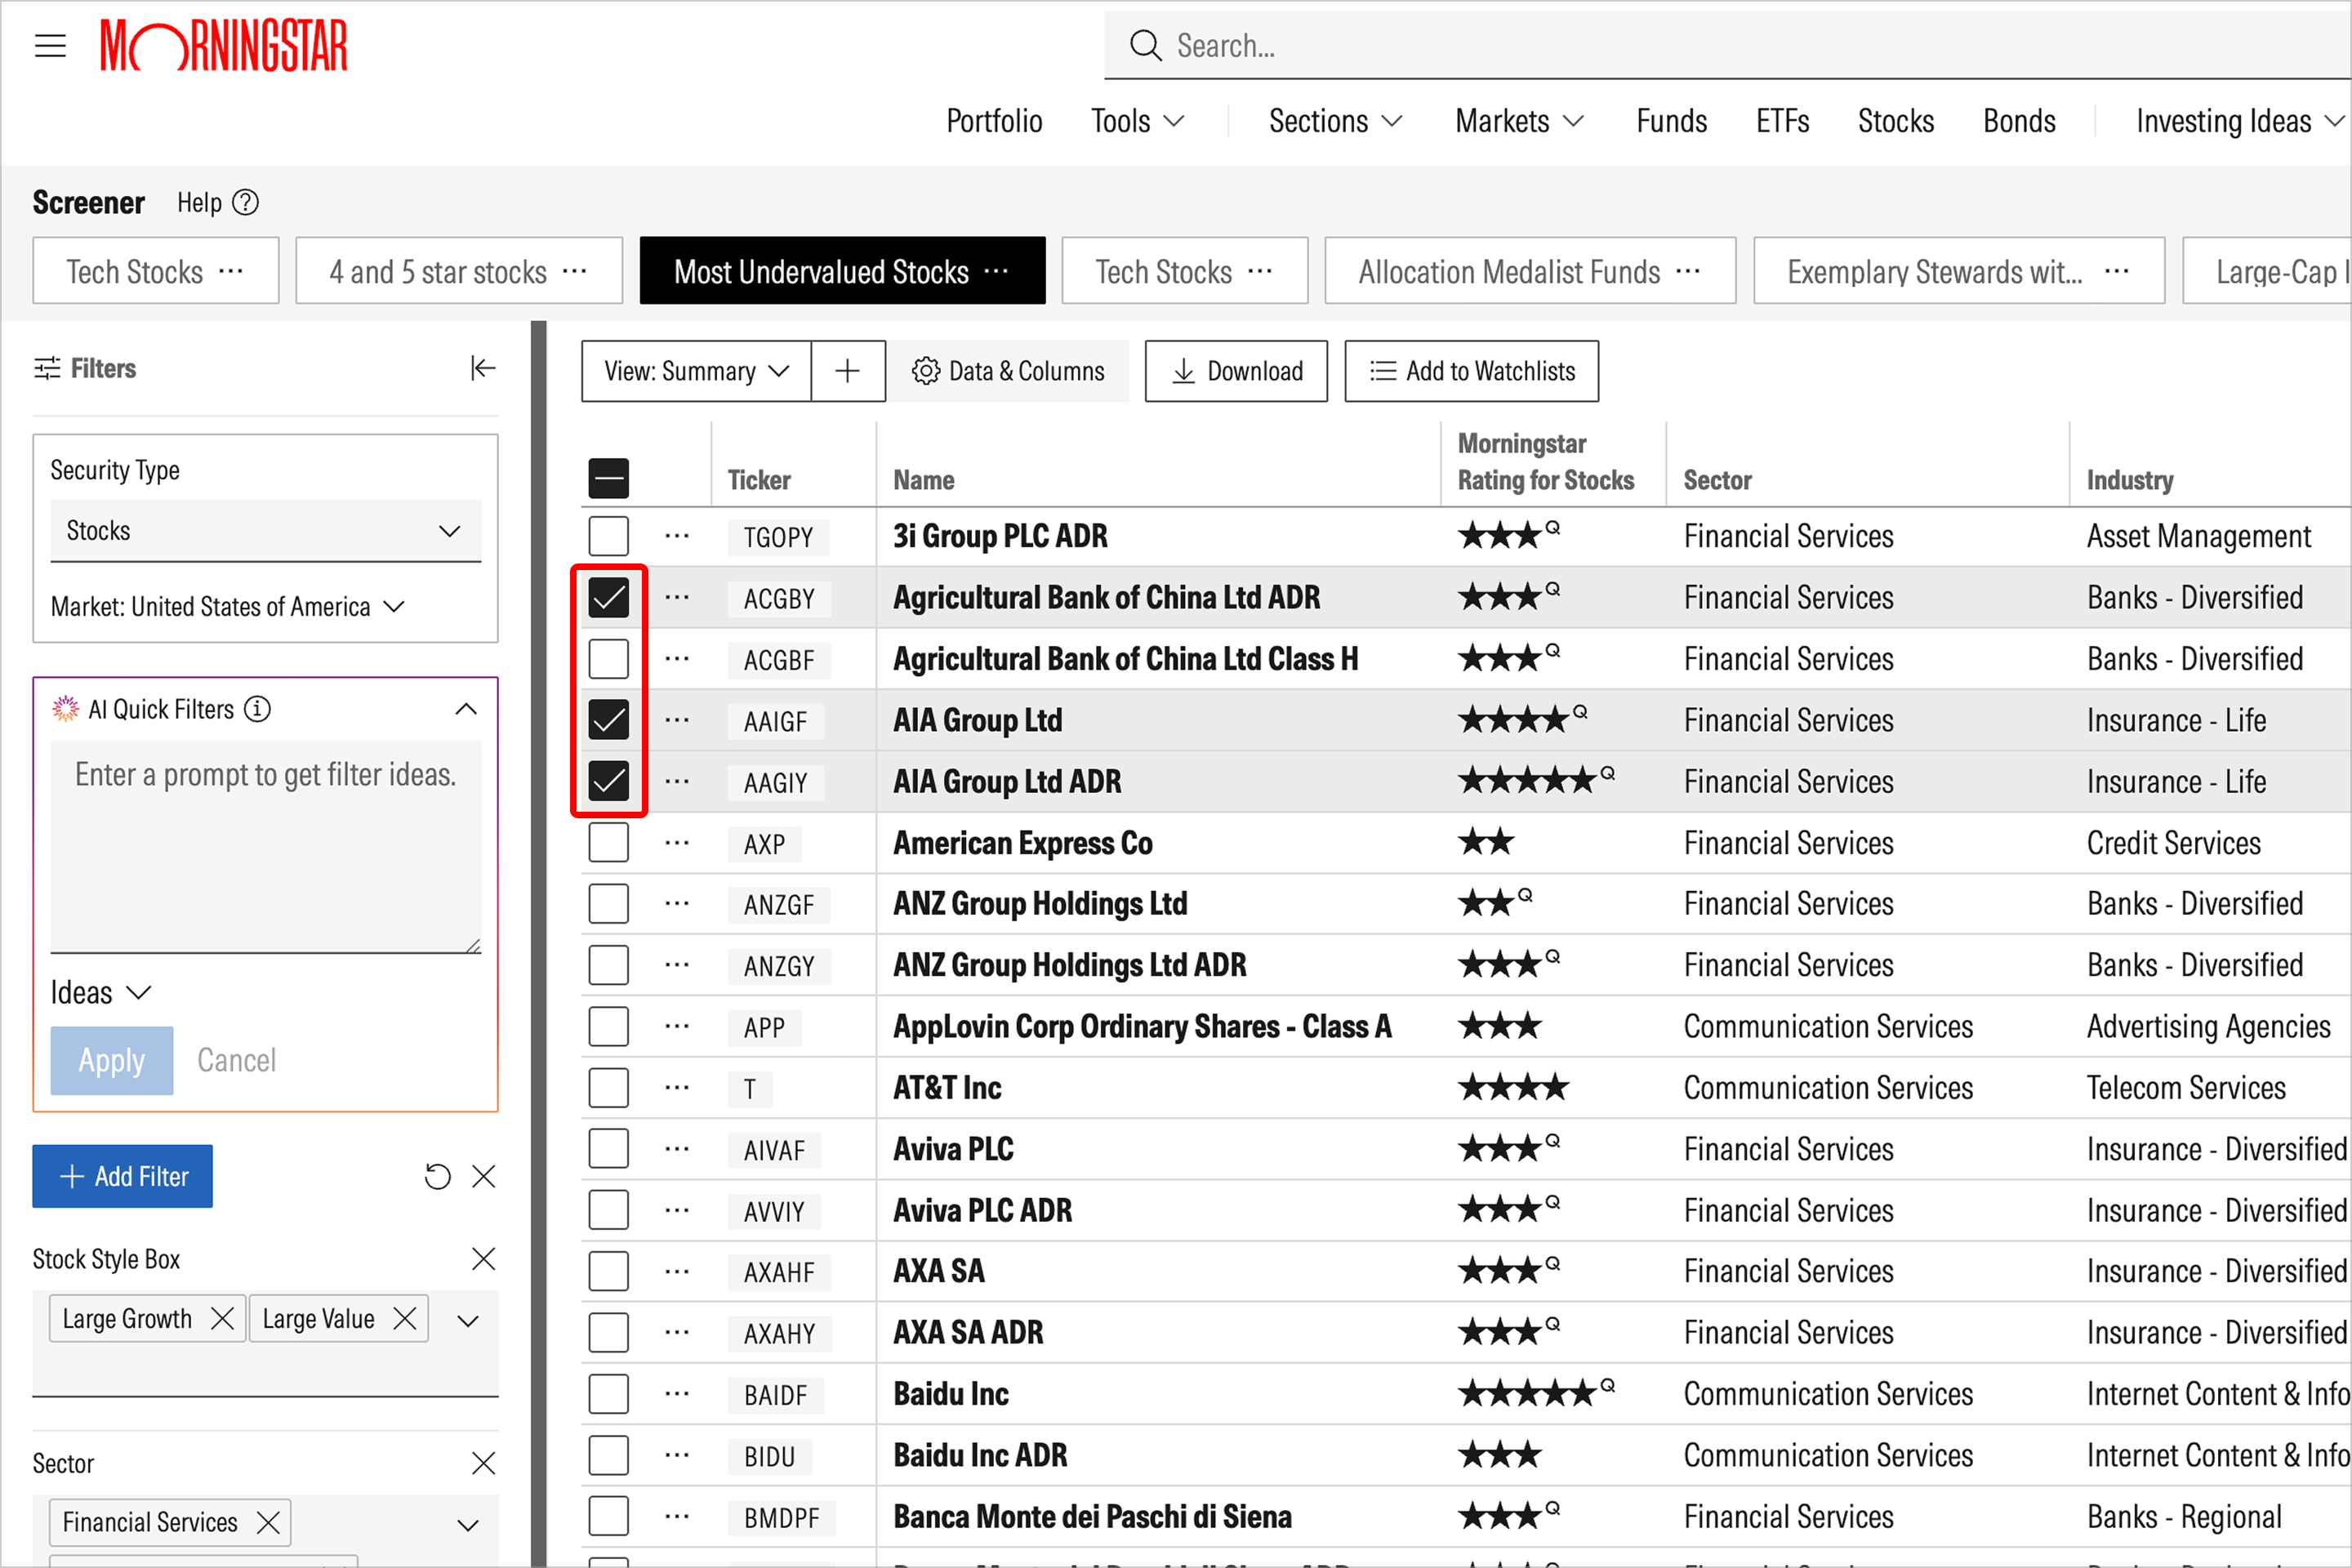Collapse the AI Quick Filters section
This screenshot has width=2352, height=1568.
tap(466, 710)
